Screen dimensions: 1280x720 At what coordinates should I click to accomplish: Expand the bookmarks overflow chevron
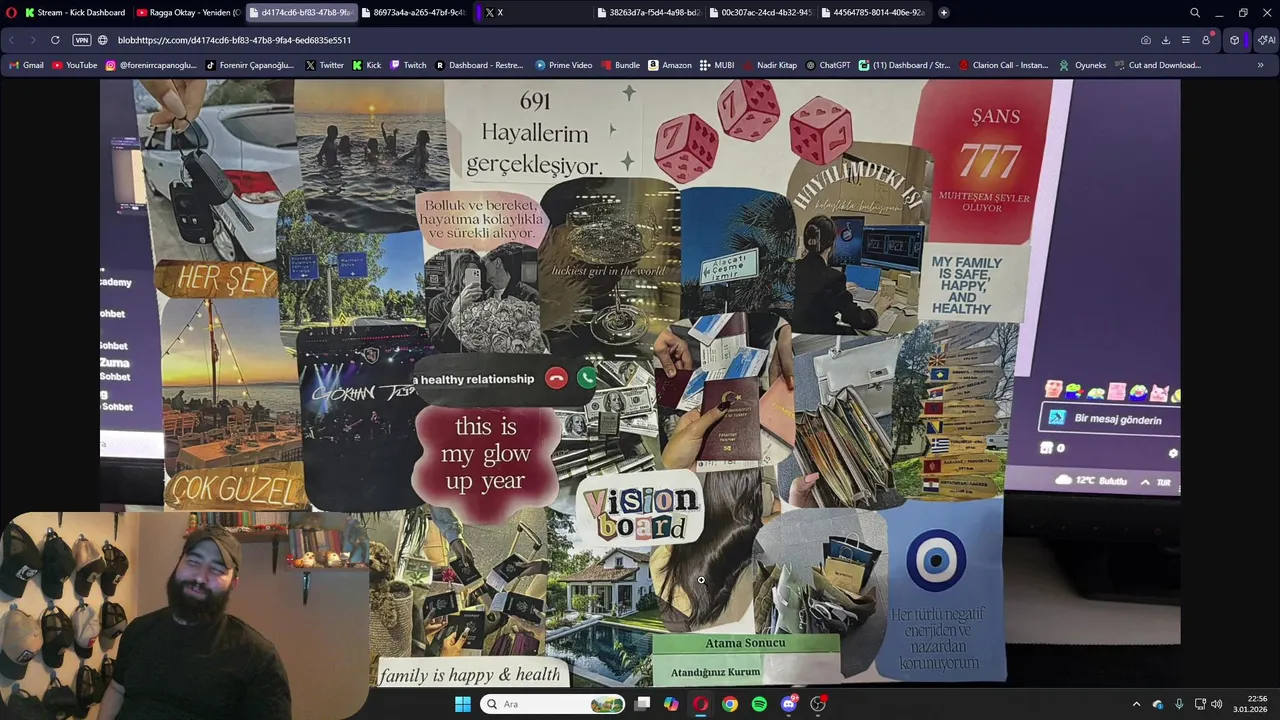click(1260, 65)
